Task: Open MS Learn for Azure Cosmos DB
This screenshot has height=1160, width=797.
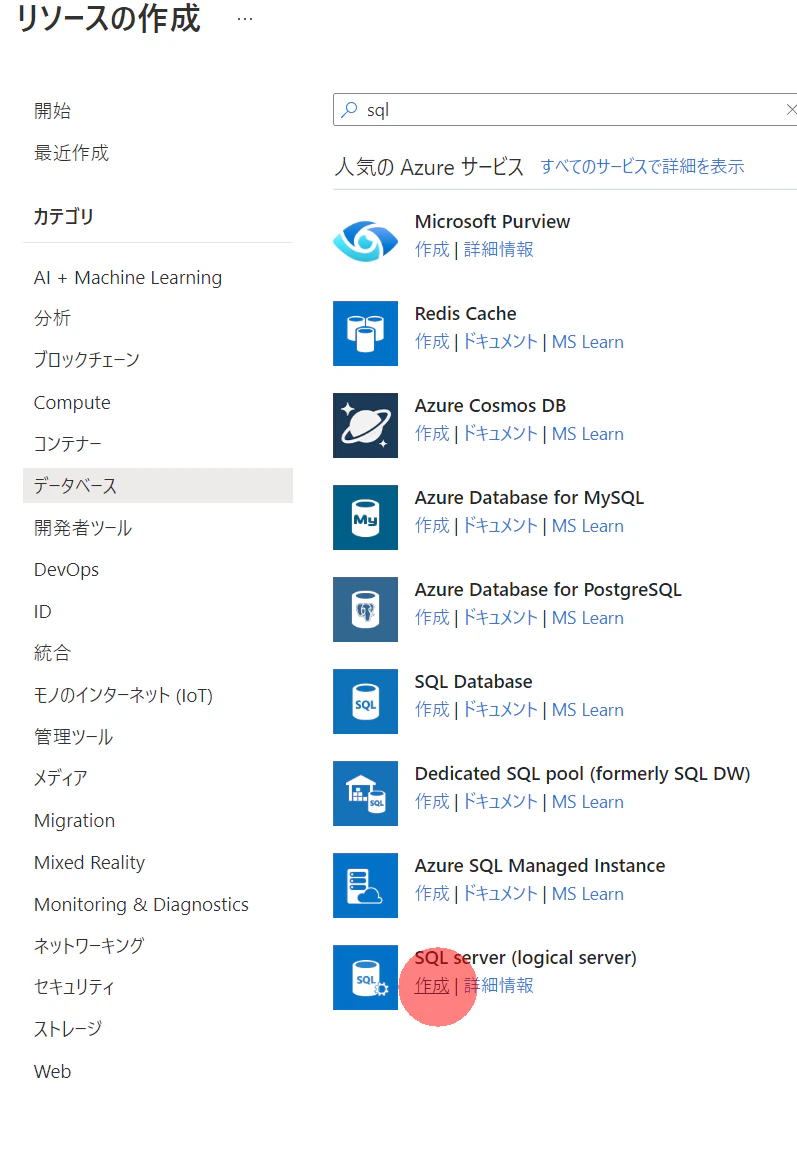Action: tap(588, 434)
